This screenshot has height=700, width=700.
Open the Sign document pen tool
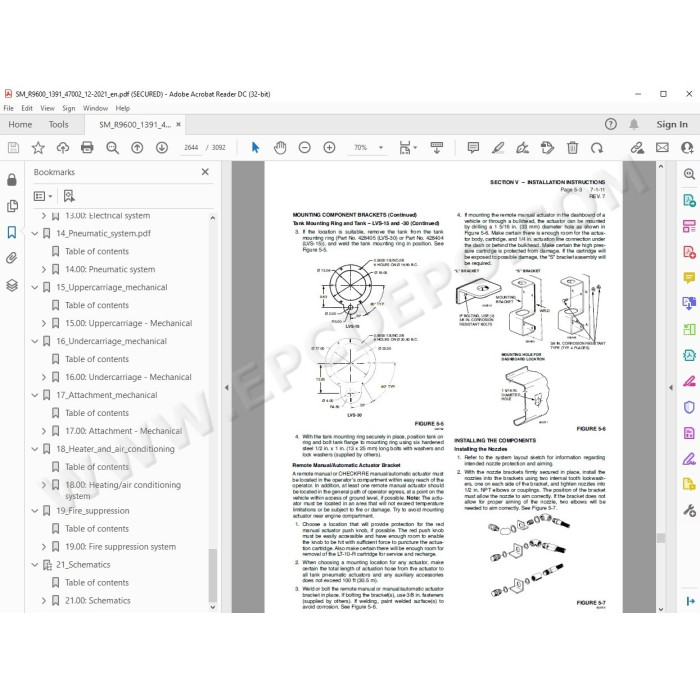pos(522,147)
